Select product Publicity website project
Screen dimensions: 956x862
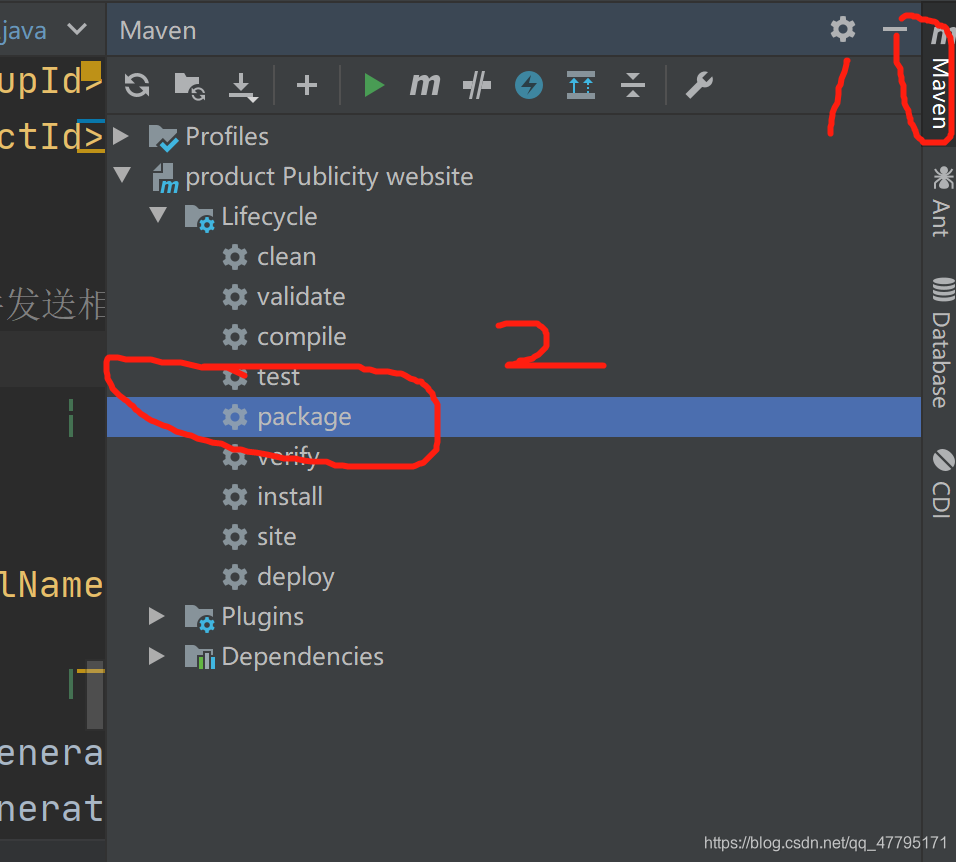[x=329, y=177]
